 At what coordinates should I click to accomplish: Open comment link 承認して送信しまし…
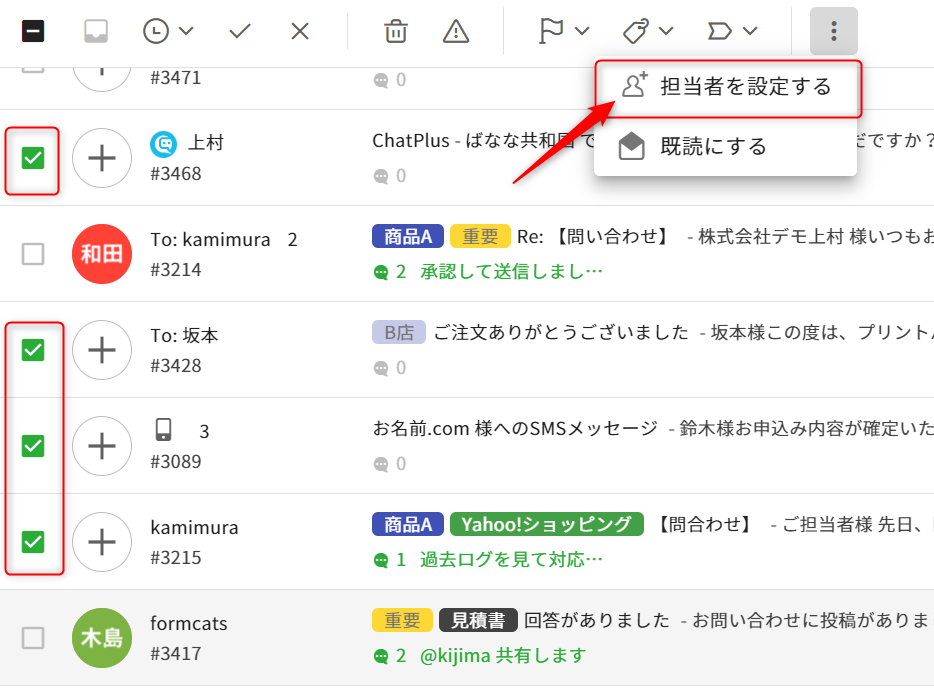click(x=511, y=271)
